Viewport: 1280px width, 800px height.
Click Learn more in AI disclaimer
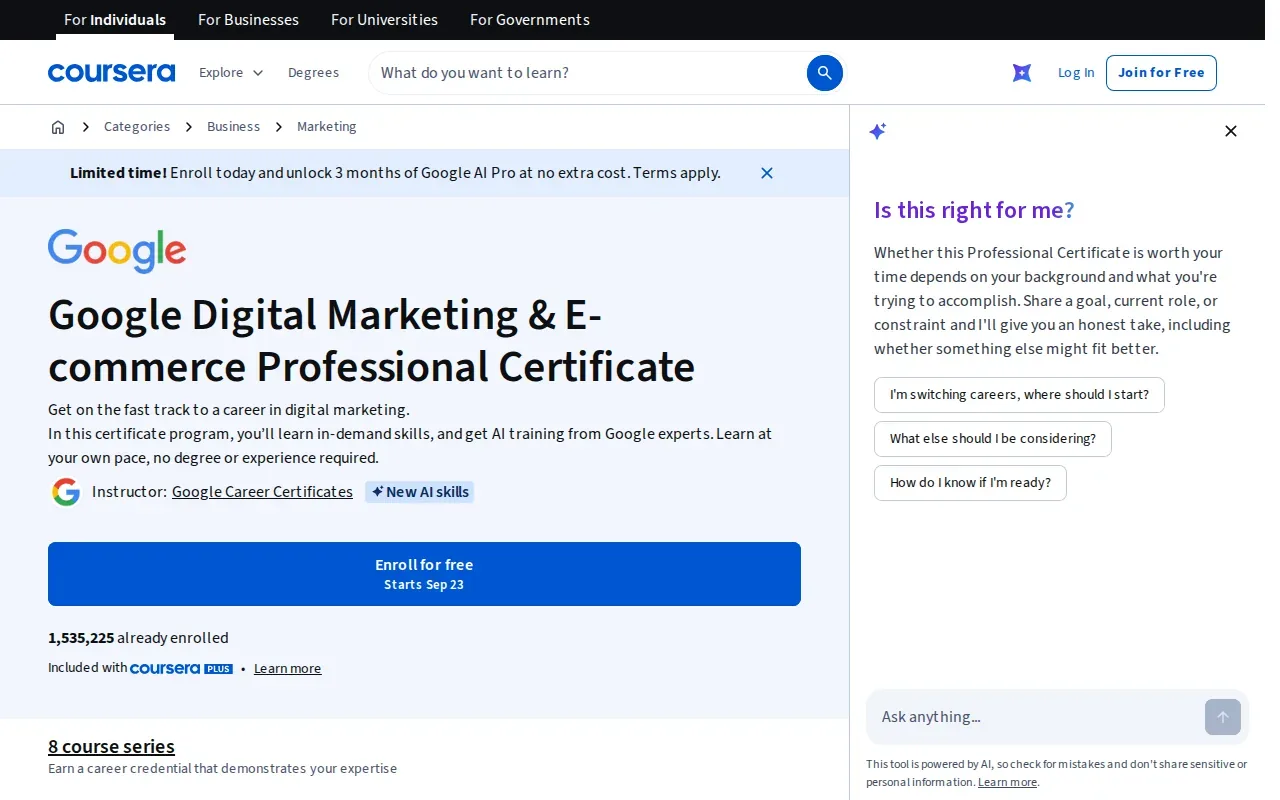pyautogui.click(x=1008, y=783)
